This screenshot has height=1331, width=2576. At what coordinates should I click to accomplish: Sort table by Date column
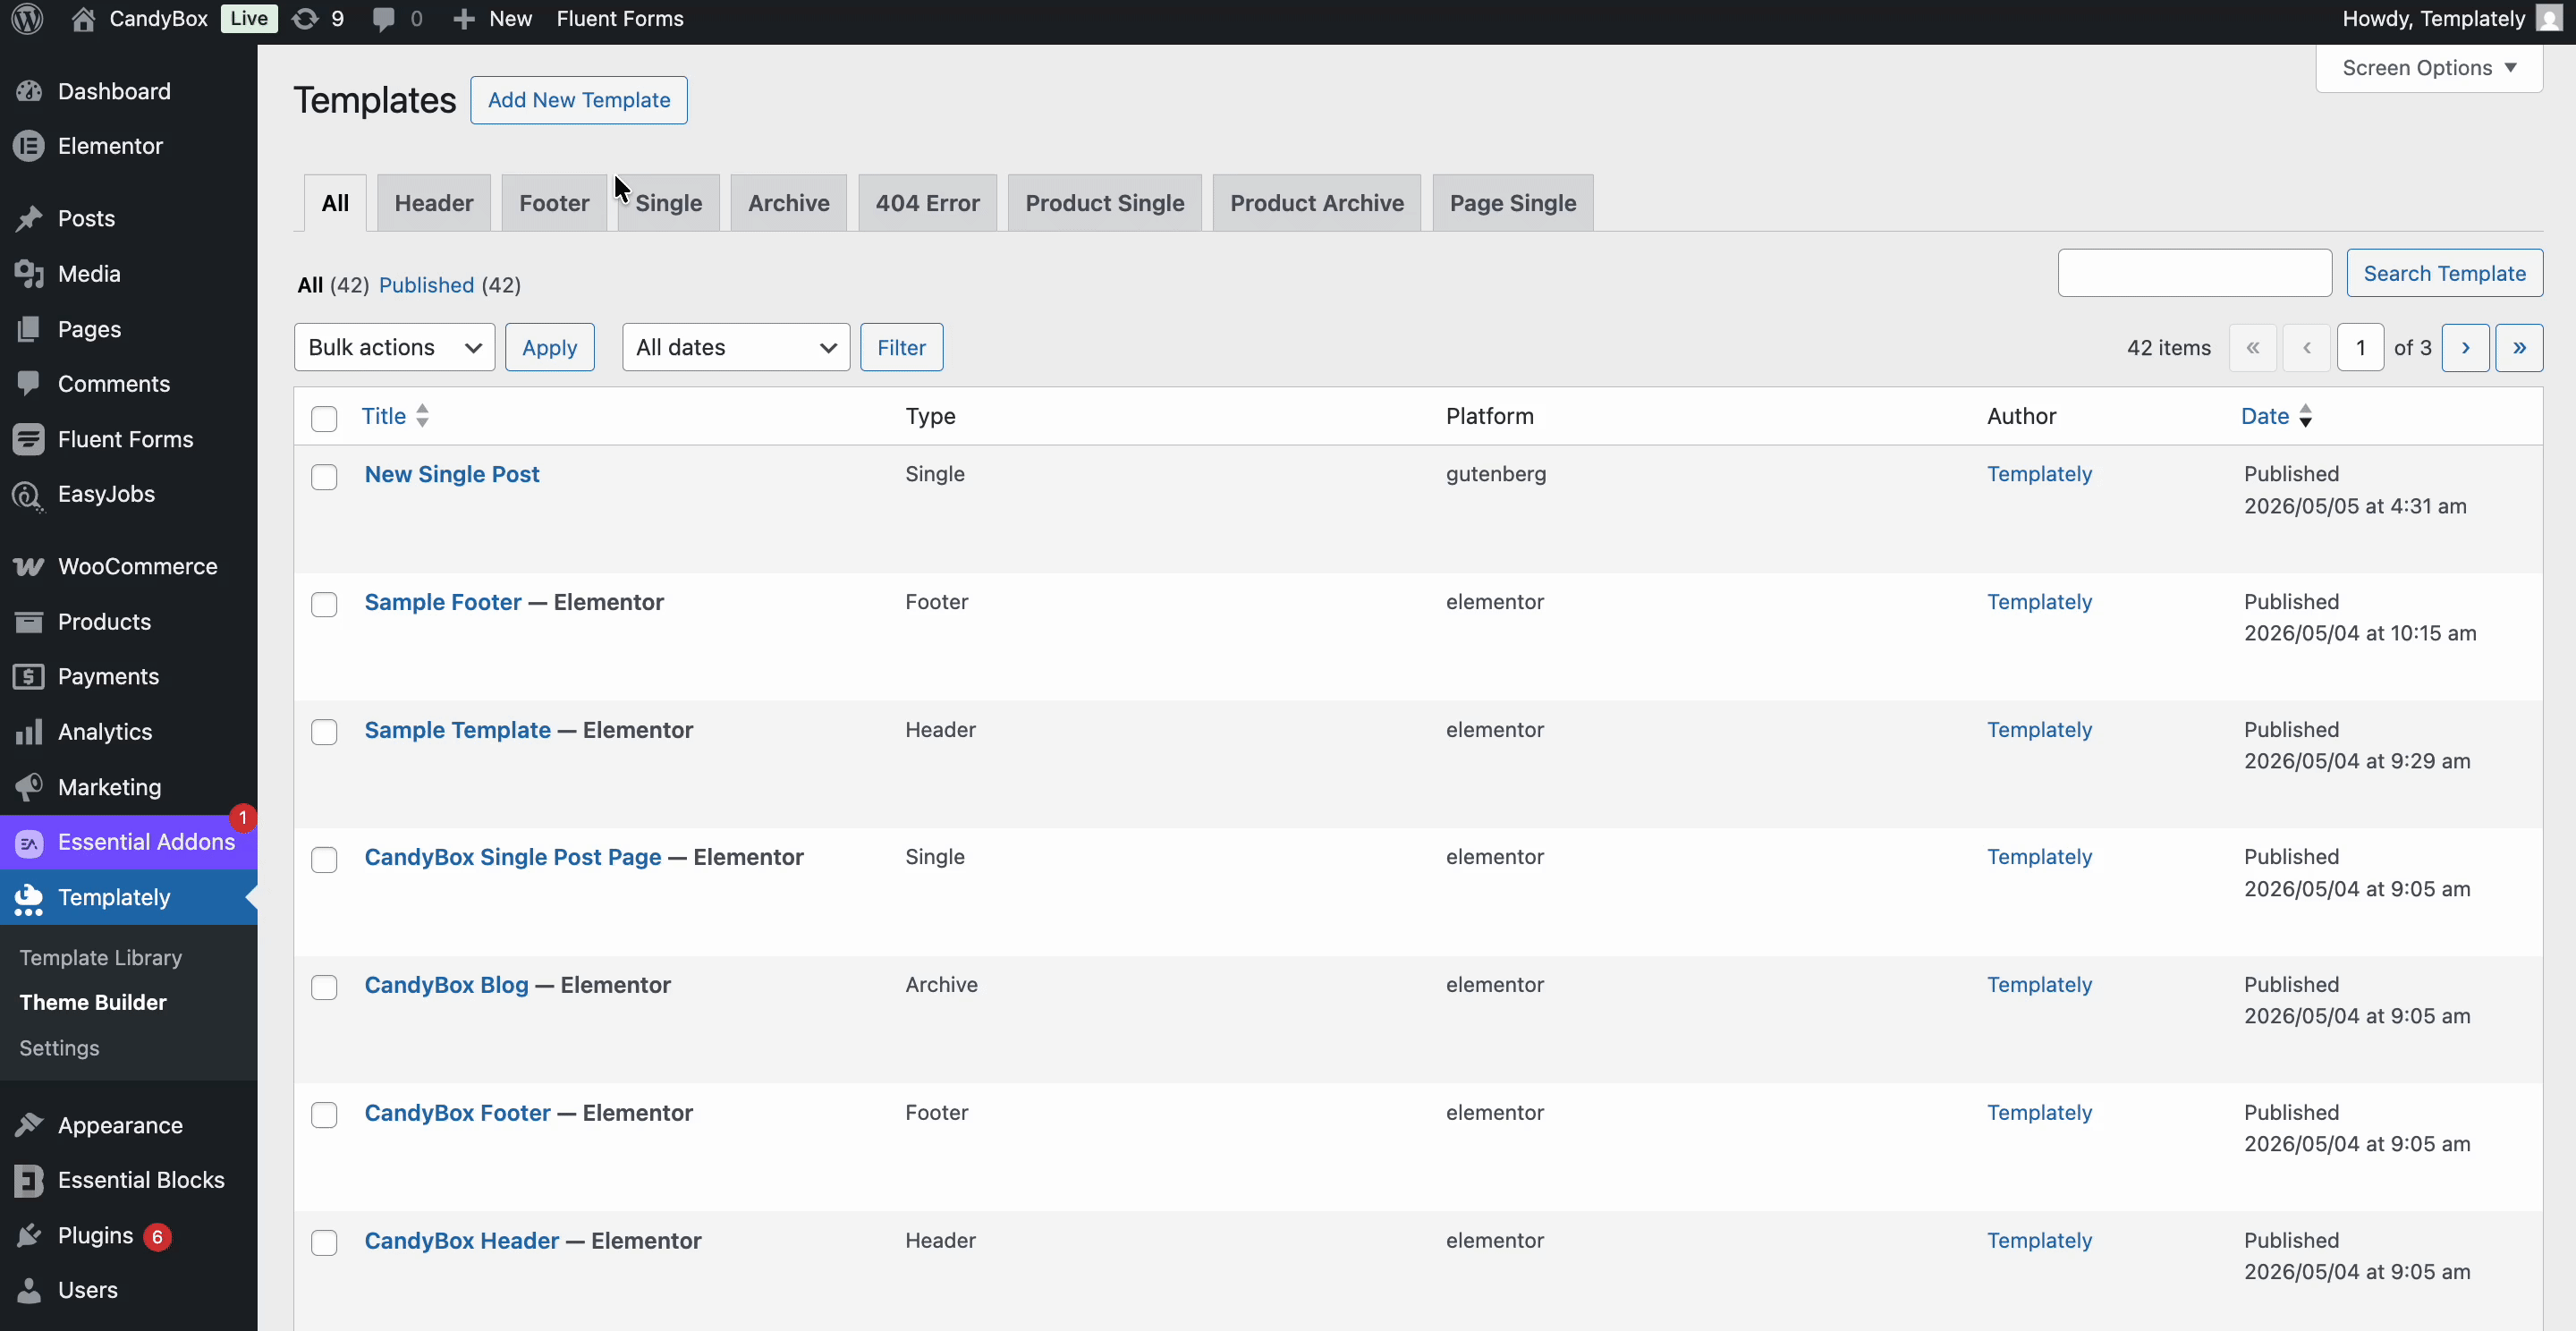point(2276,416)
